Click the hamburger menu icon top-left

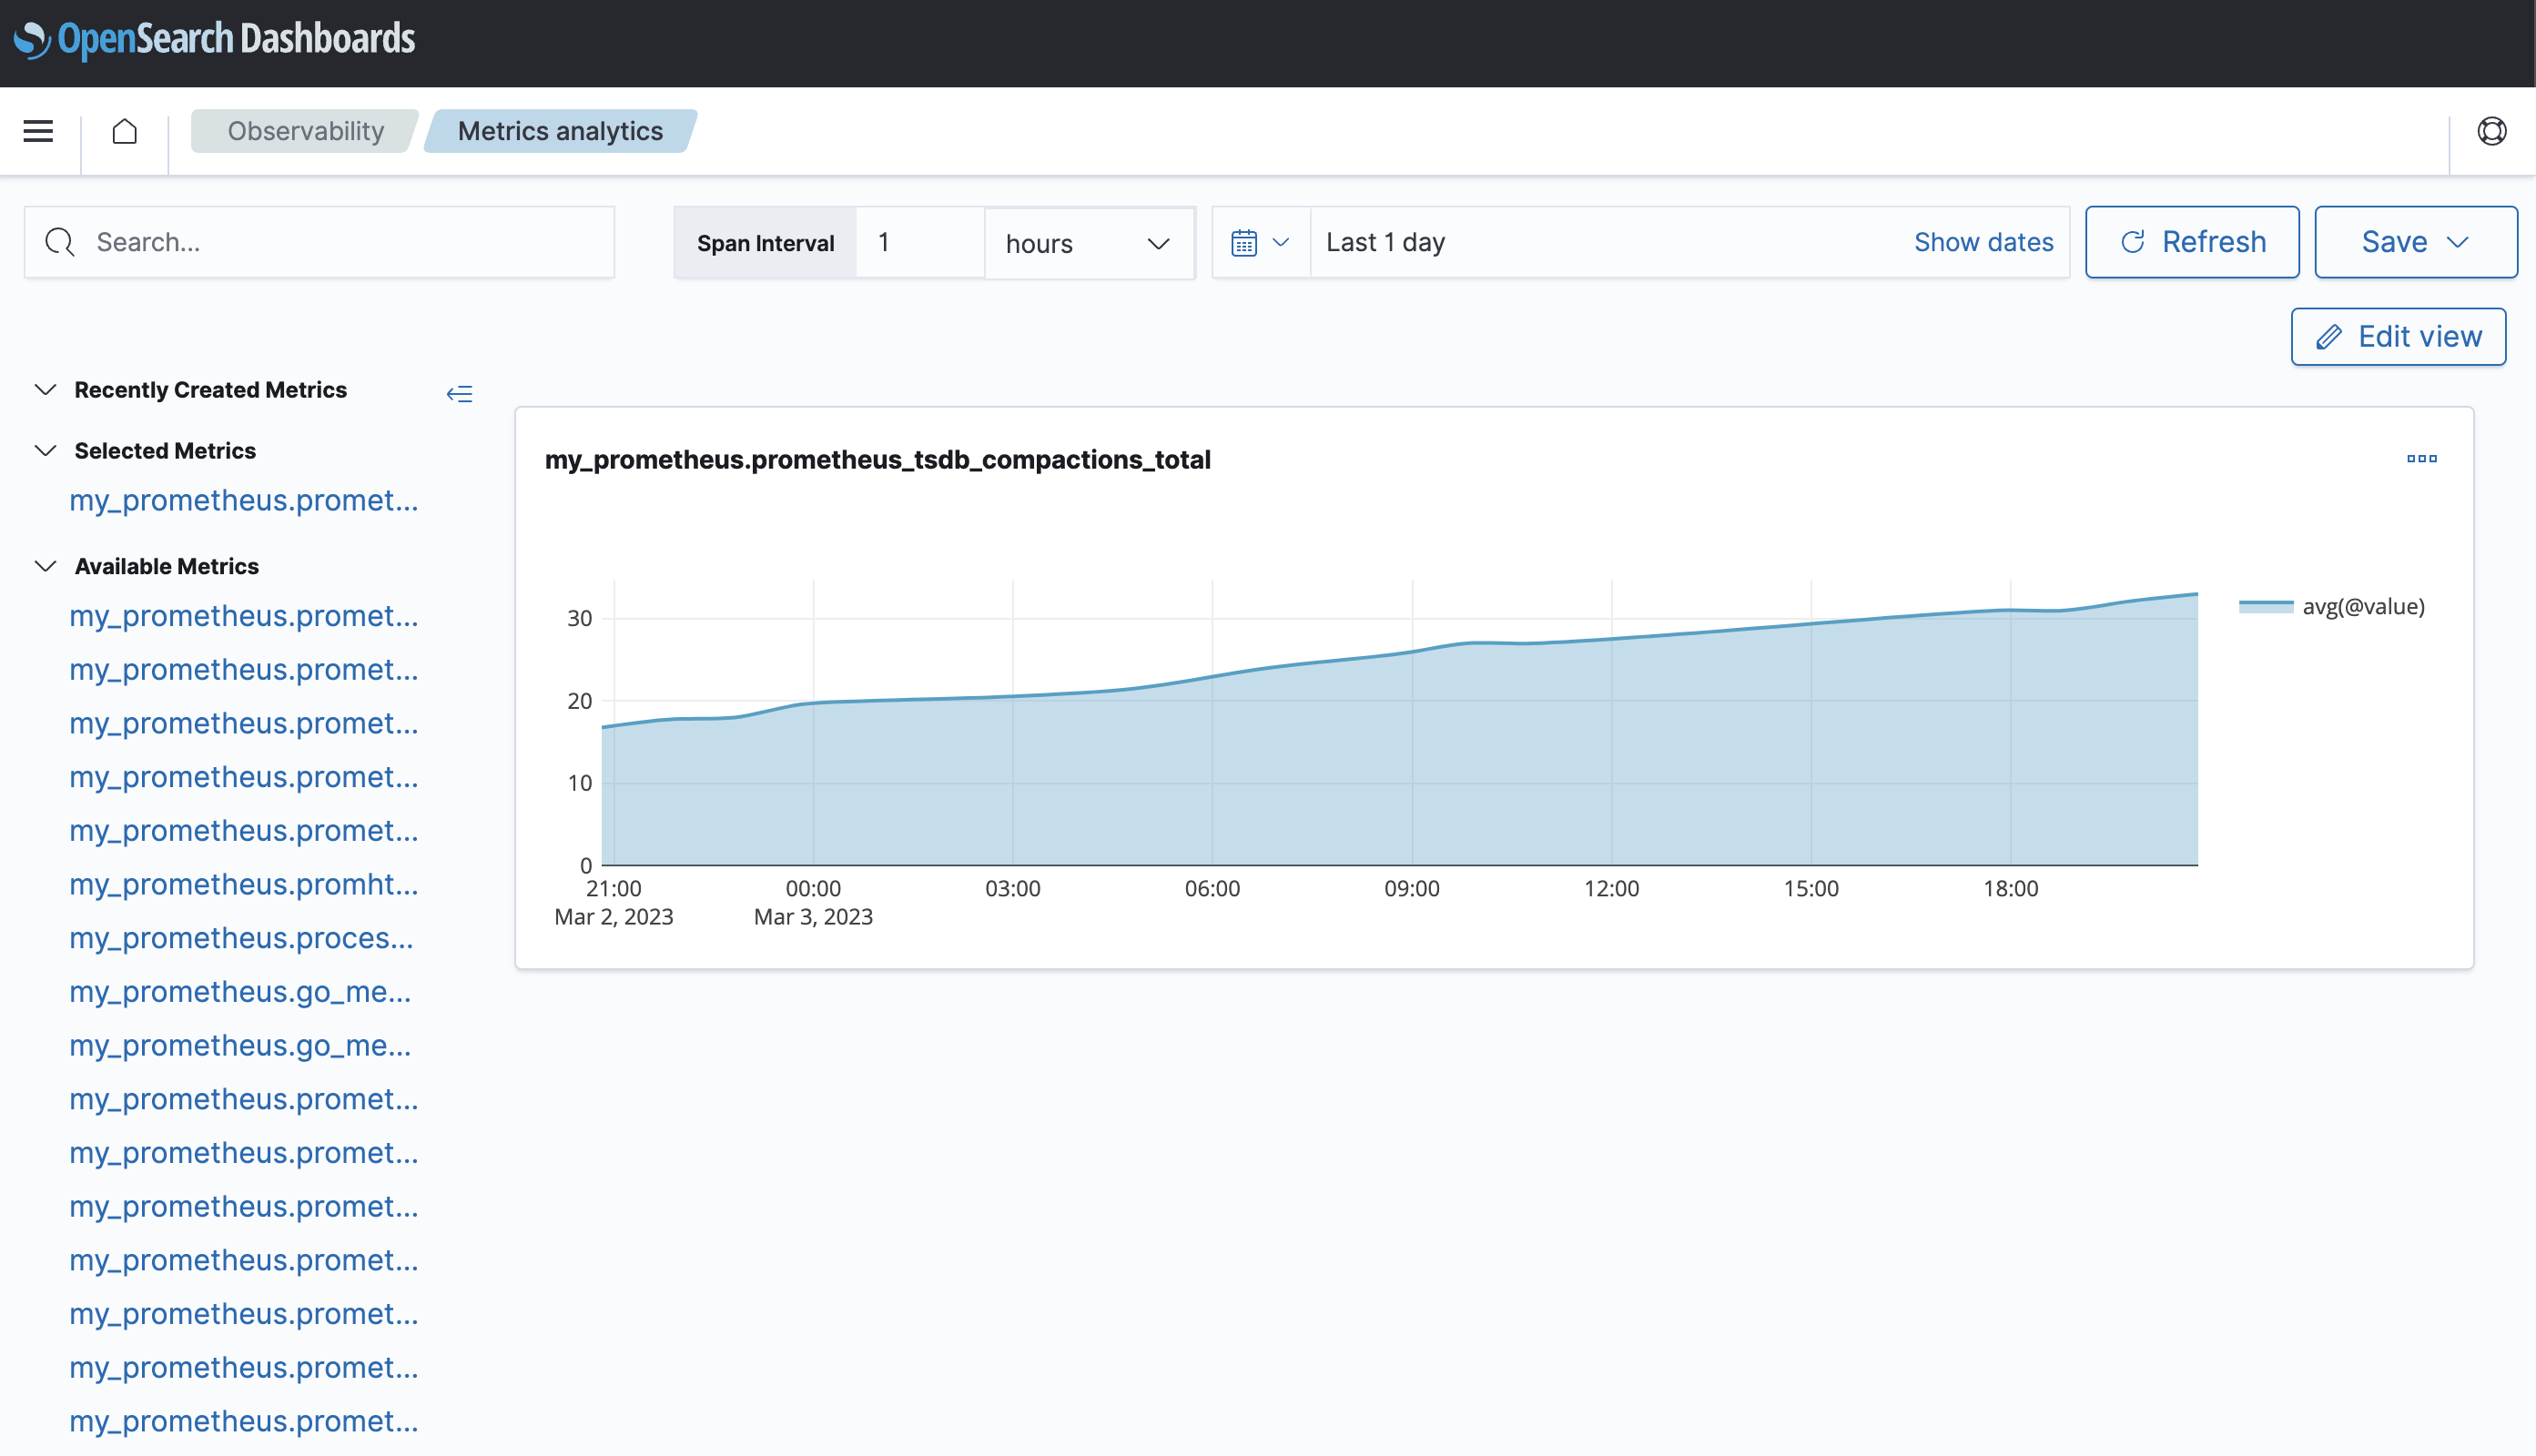pos(38,131)
